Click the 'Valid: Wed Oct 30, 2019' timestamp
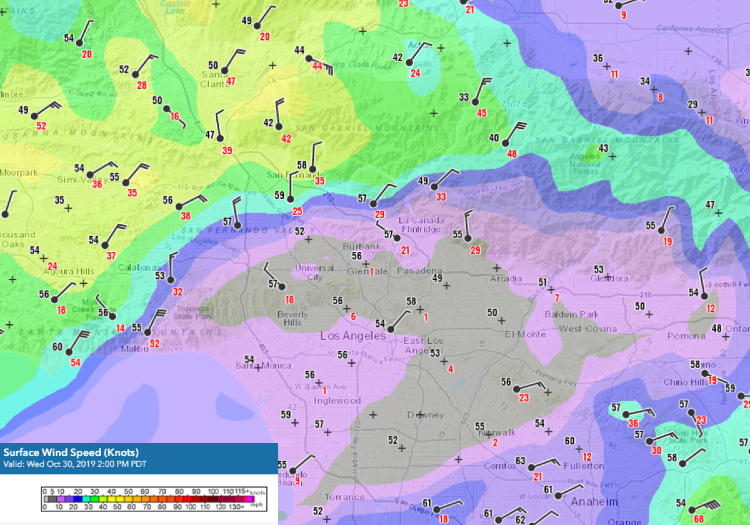 tap(75, 464)
